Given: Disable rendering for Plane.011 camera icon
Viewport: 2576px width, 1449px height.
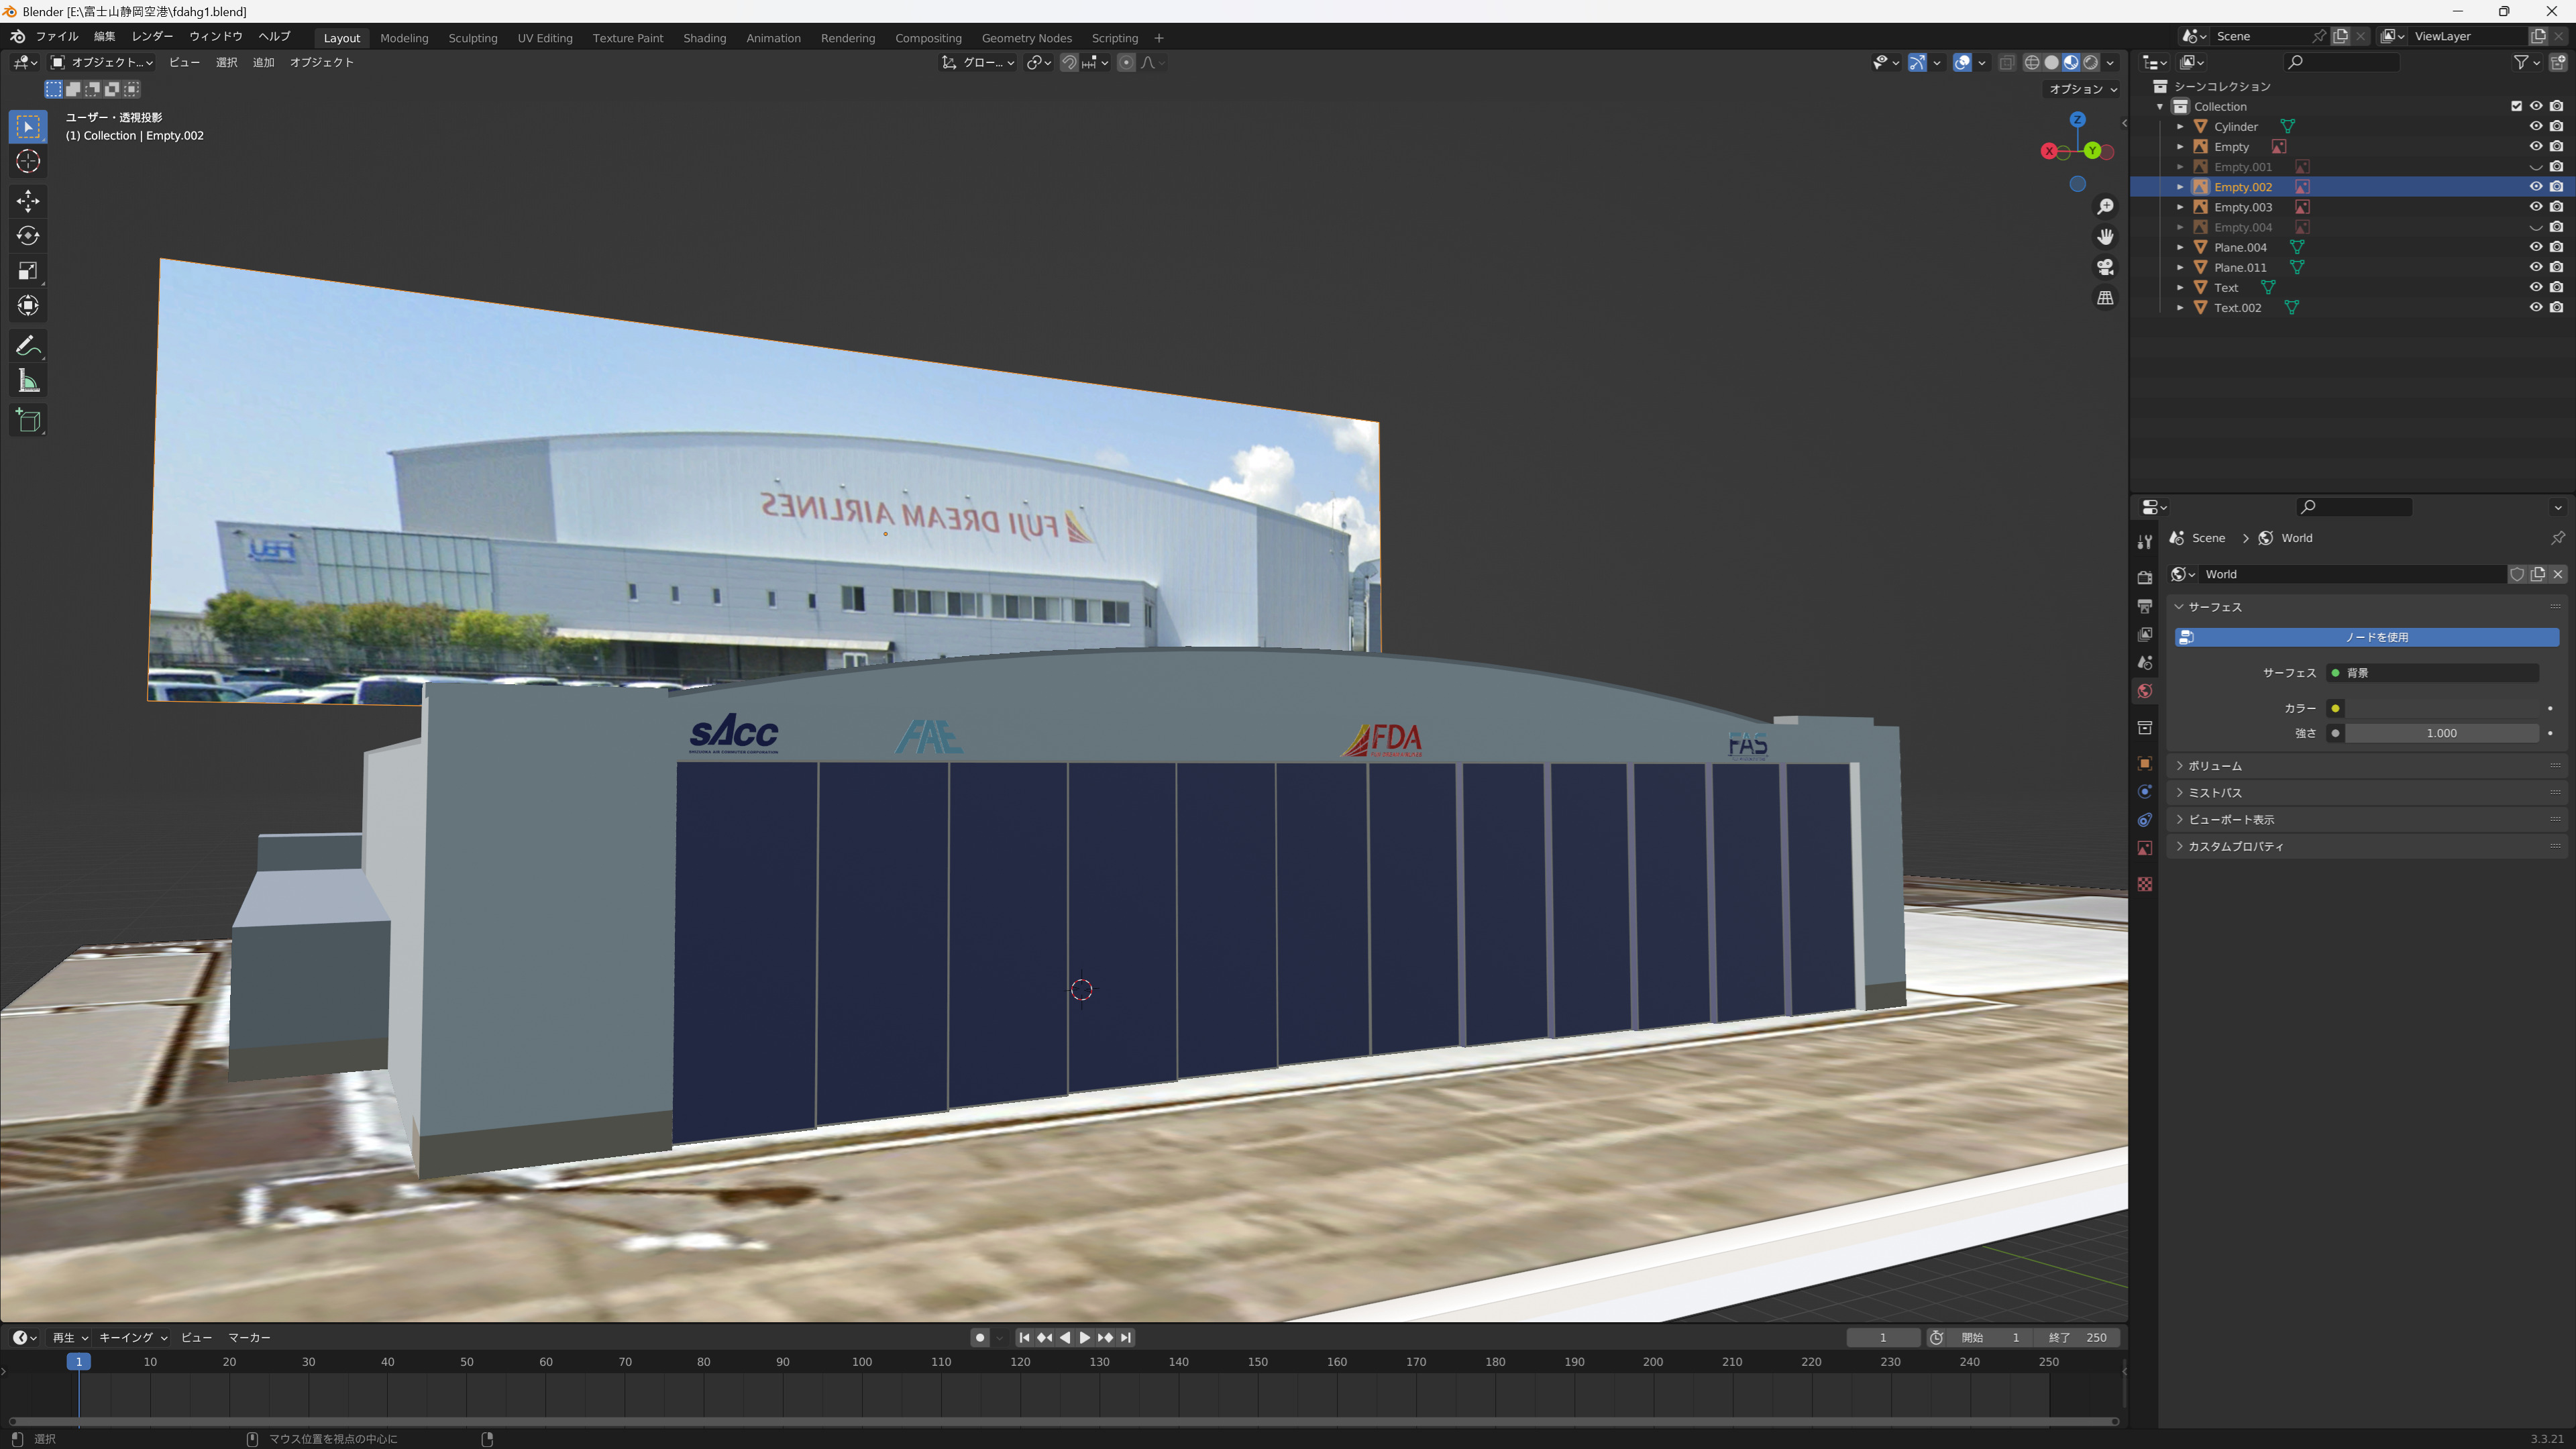Looking at the screenshot, I should click(x=2556, y=267).
